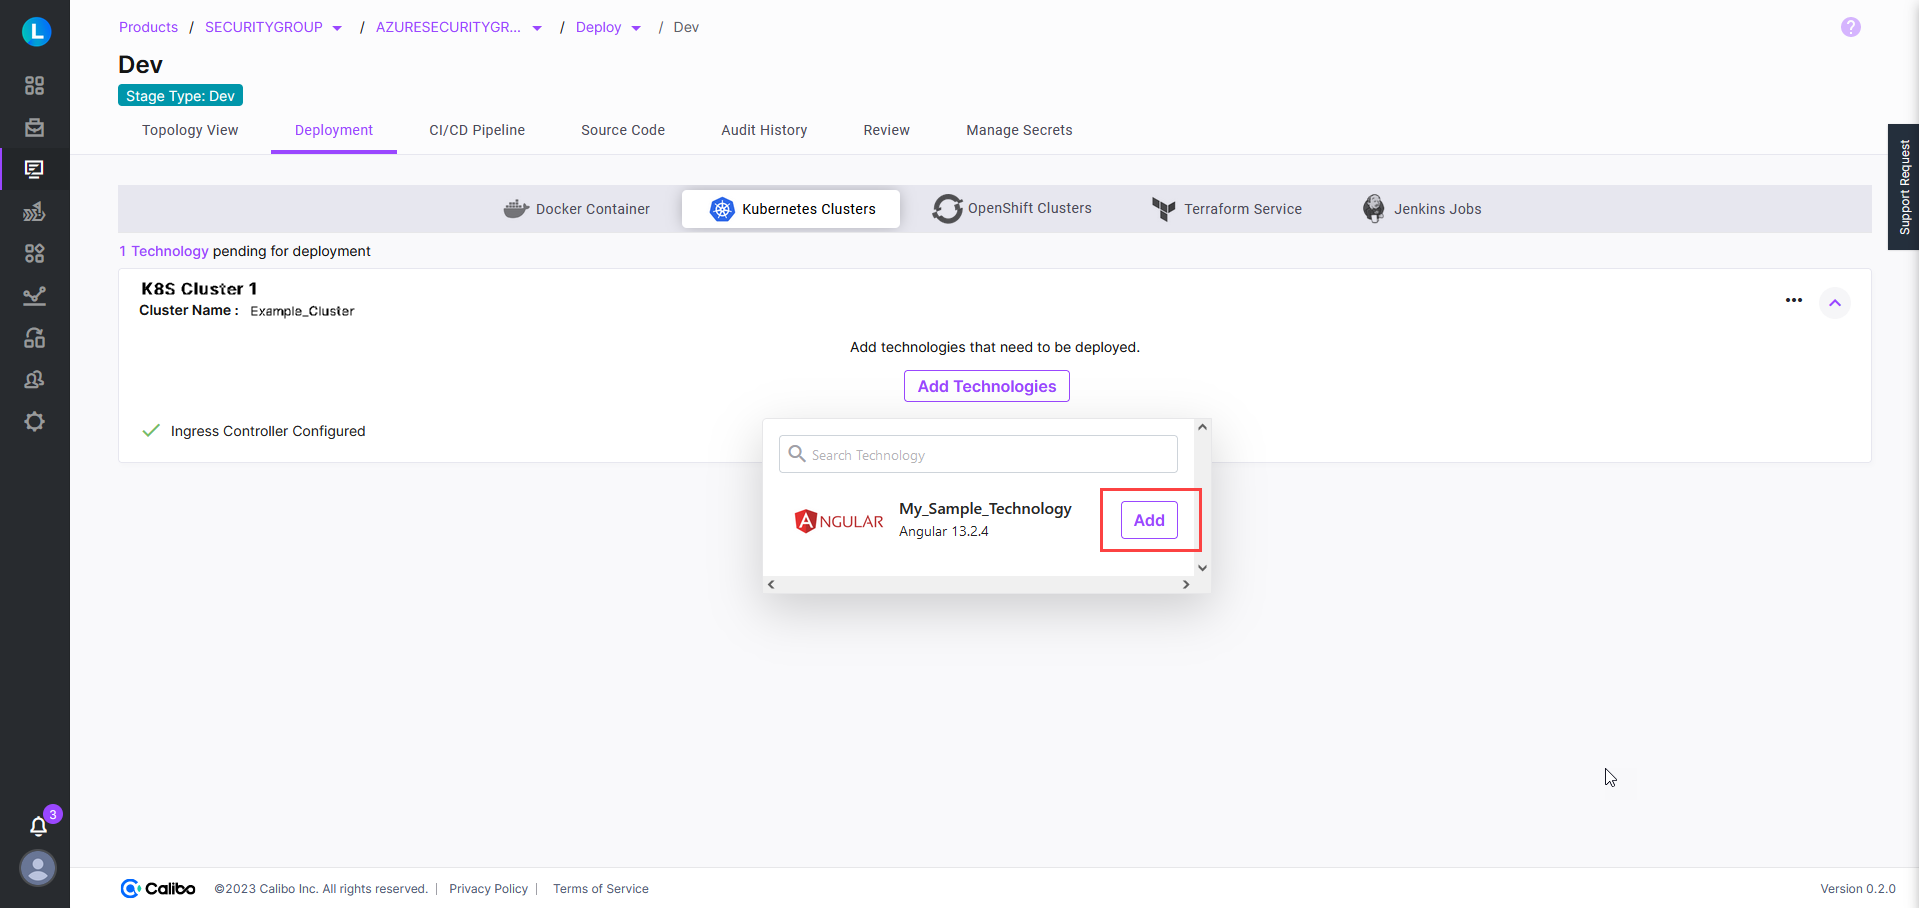Viewport: 1919px width, 908px height.
Task: Select the Kubernetes Clusters deployment icon
Action: click(x=722, y=209)
